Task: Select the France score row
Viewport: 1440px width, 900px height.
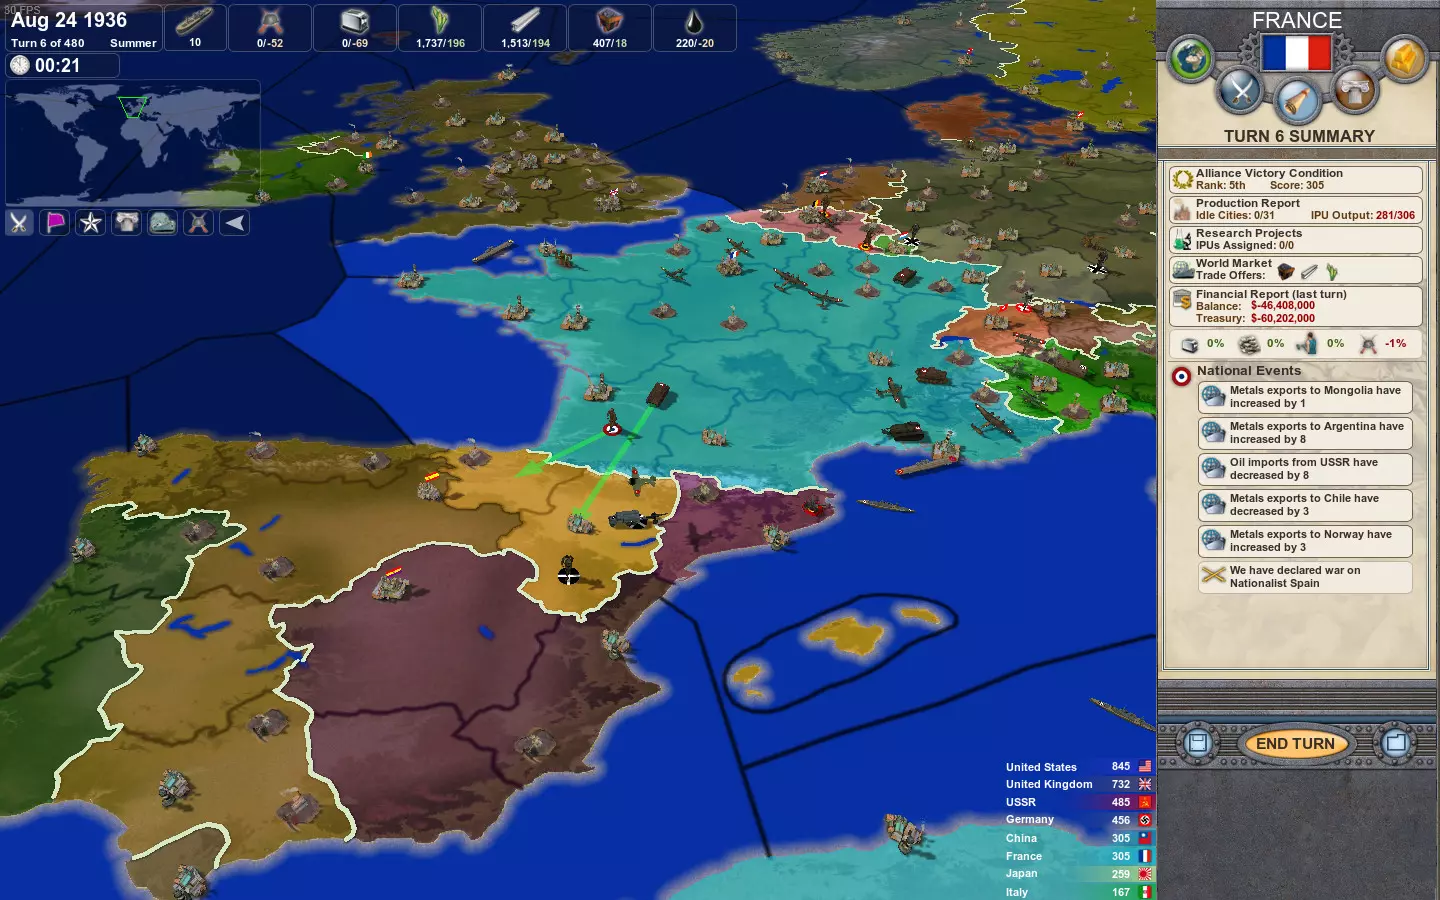Action: point(1078,856)
